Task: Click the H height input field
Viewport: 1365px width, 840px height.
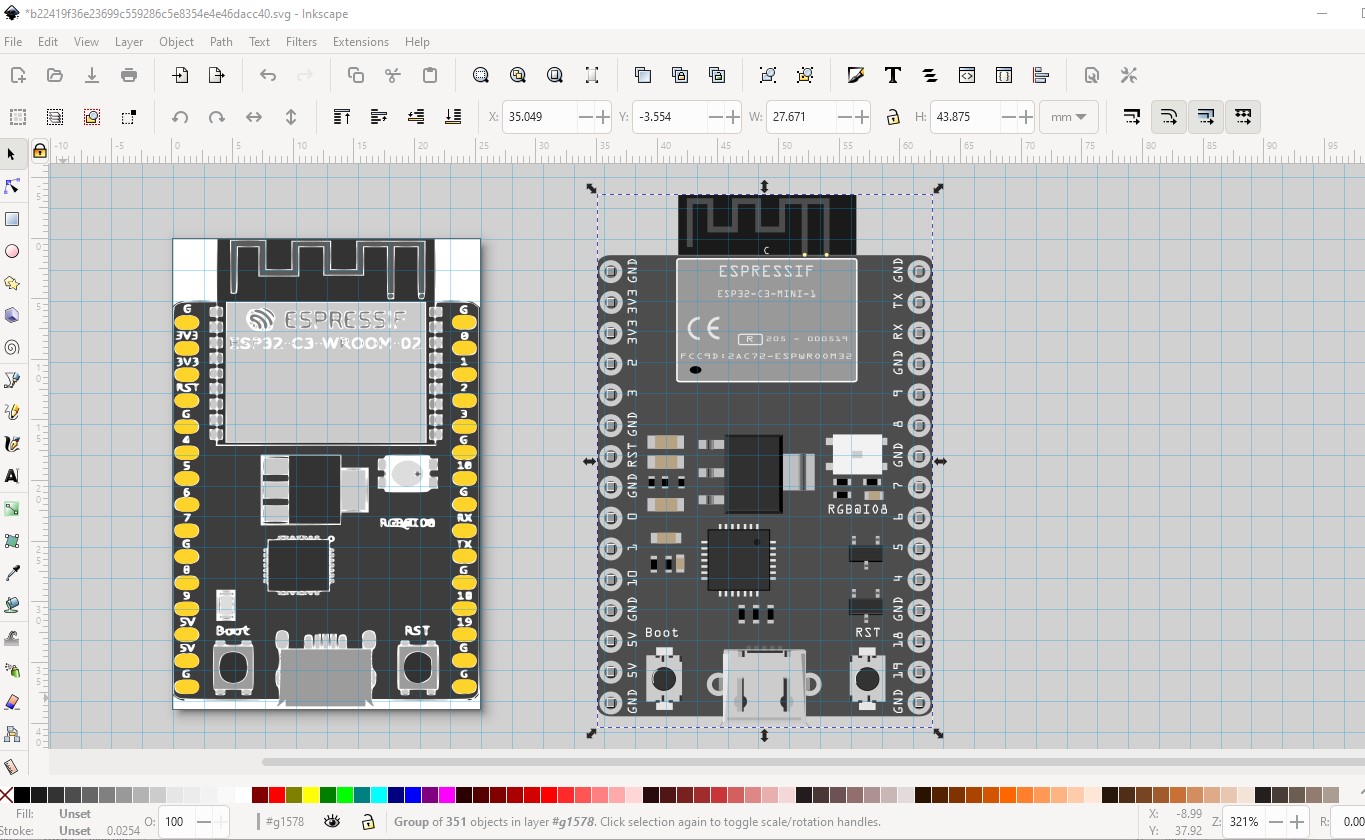Action: [x=966, y=117]
